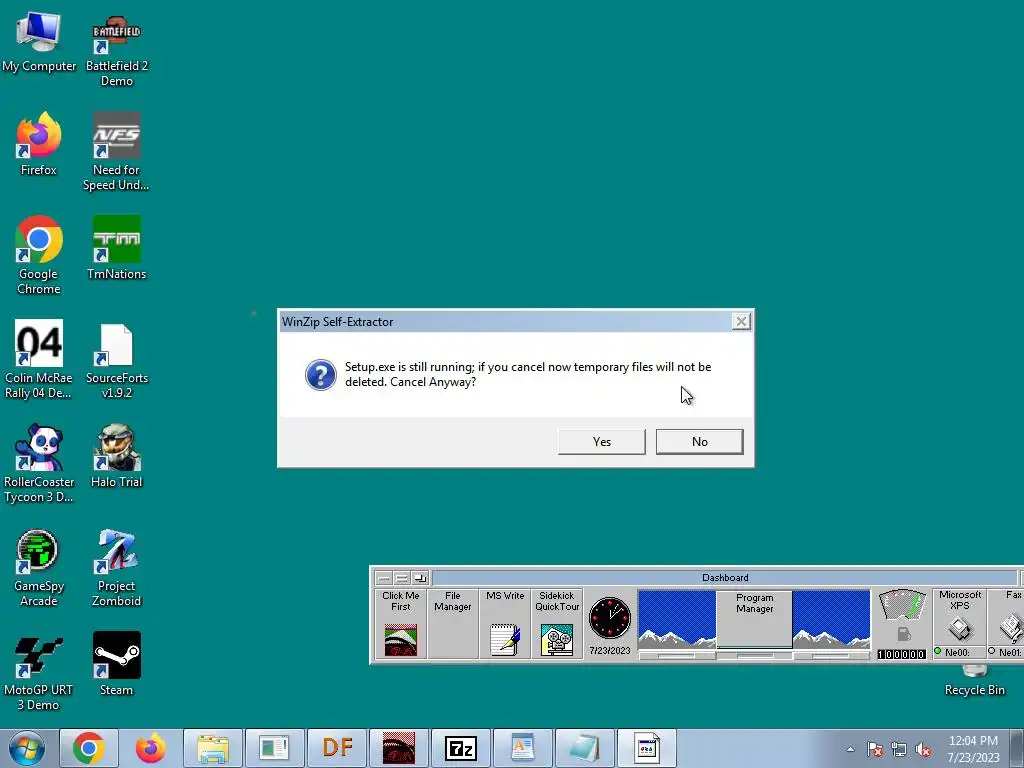Click the muted volume tray icon
1024x768 pixels.
click(923, 749)
